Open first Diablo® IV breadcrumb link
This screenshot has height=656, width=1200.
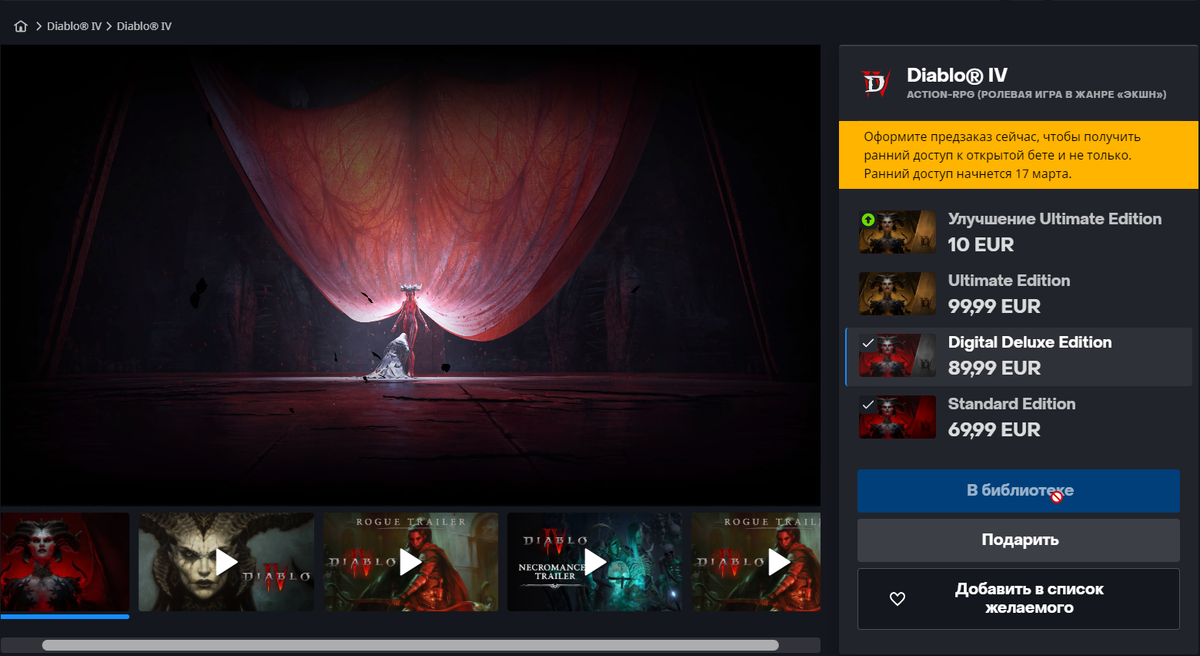[74, 26]
